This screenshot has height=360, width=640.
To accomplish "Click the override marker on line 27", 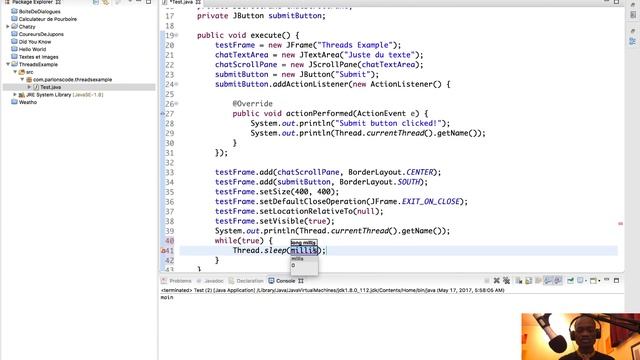I will [163, 113].
